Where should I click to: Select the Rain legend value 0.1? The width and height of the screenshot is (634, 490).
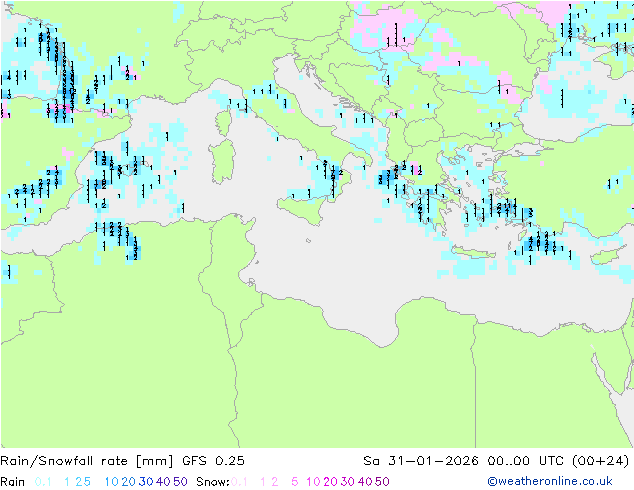point(43,482)
